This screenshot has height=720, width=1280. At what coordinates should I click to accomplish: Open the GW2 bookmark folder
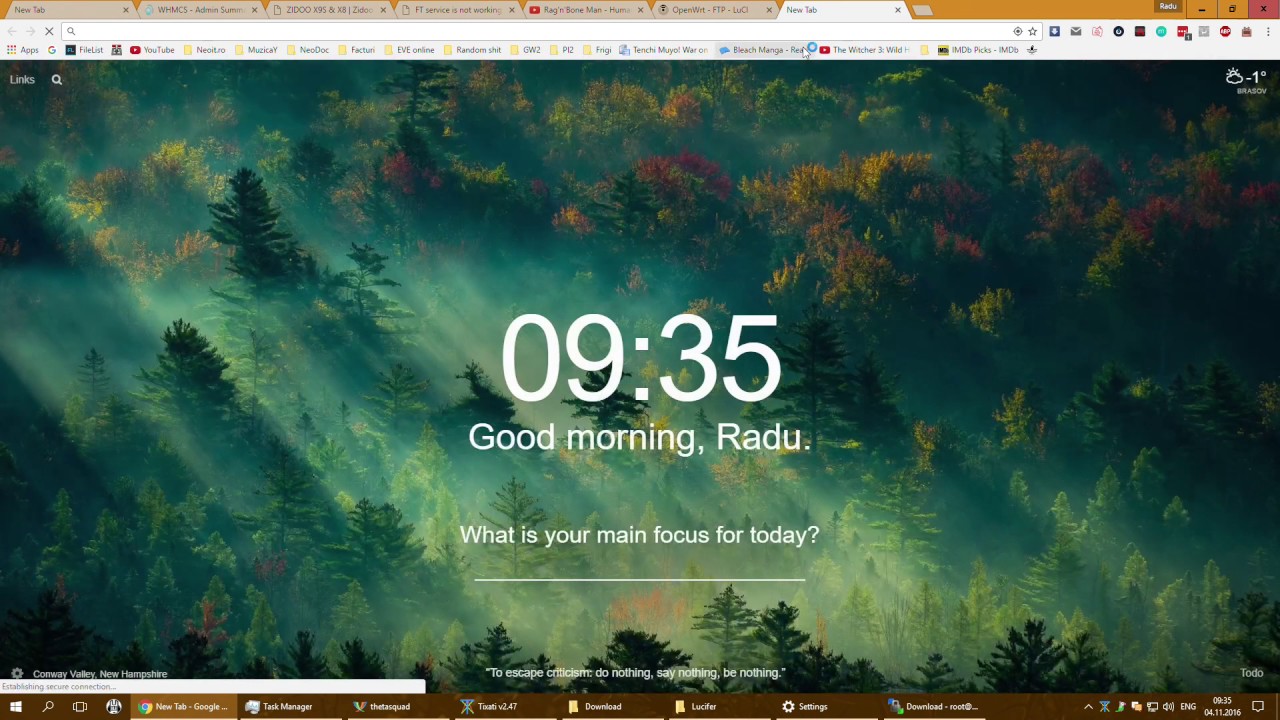pyautogui.click(x=524, y=50)
